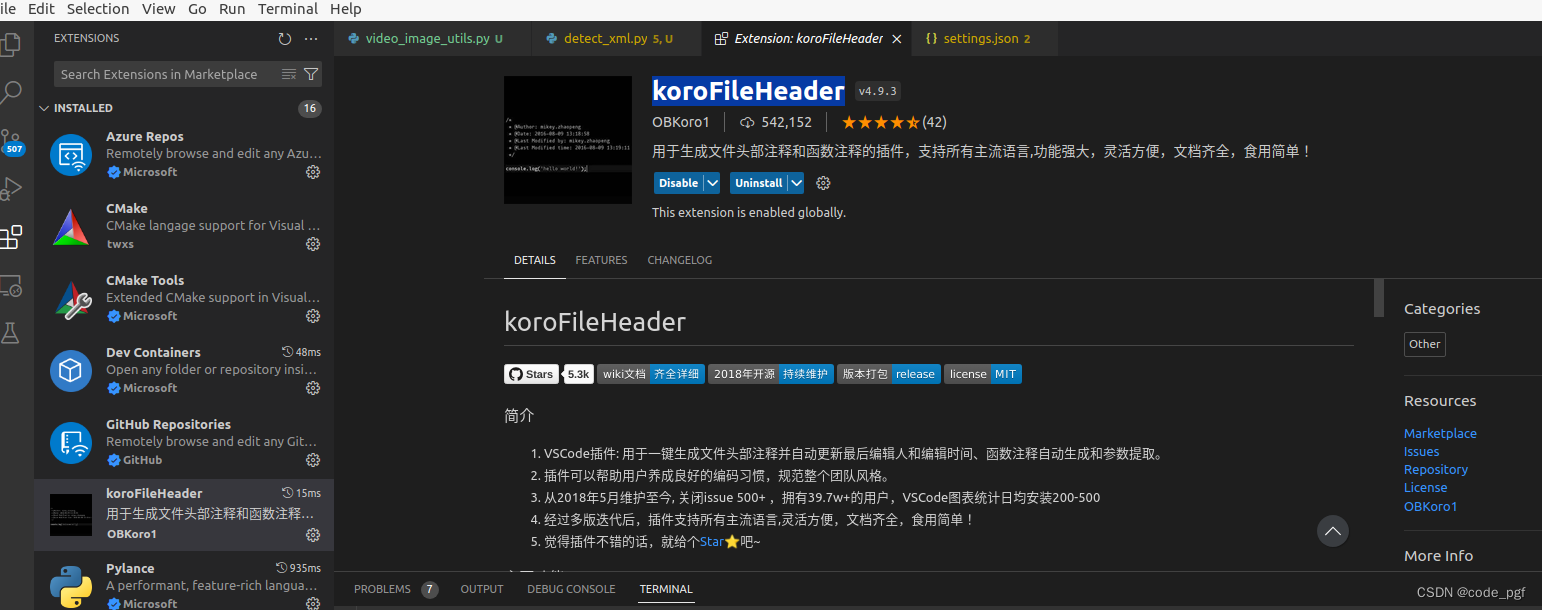Click the Star link in the readme

coord(711,541)
